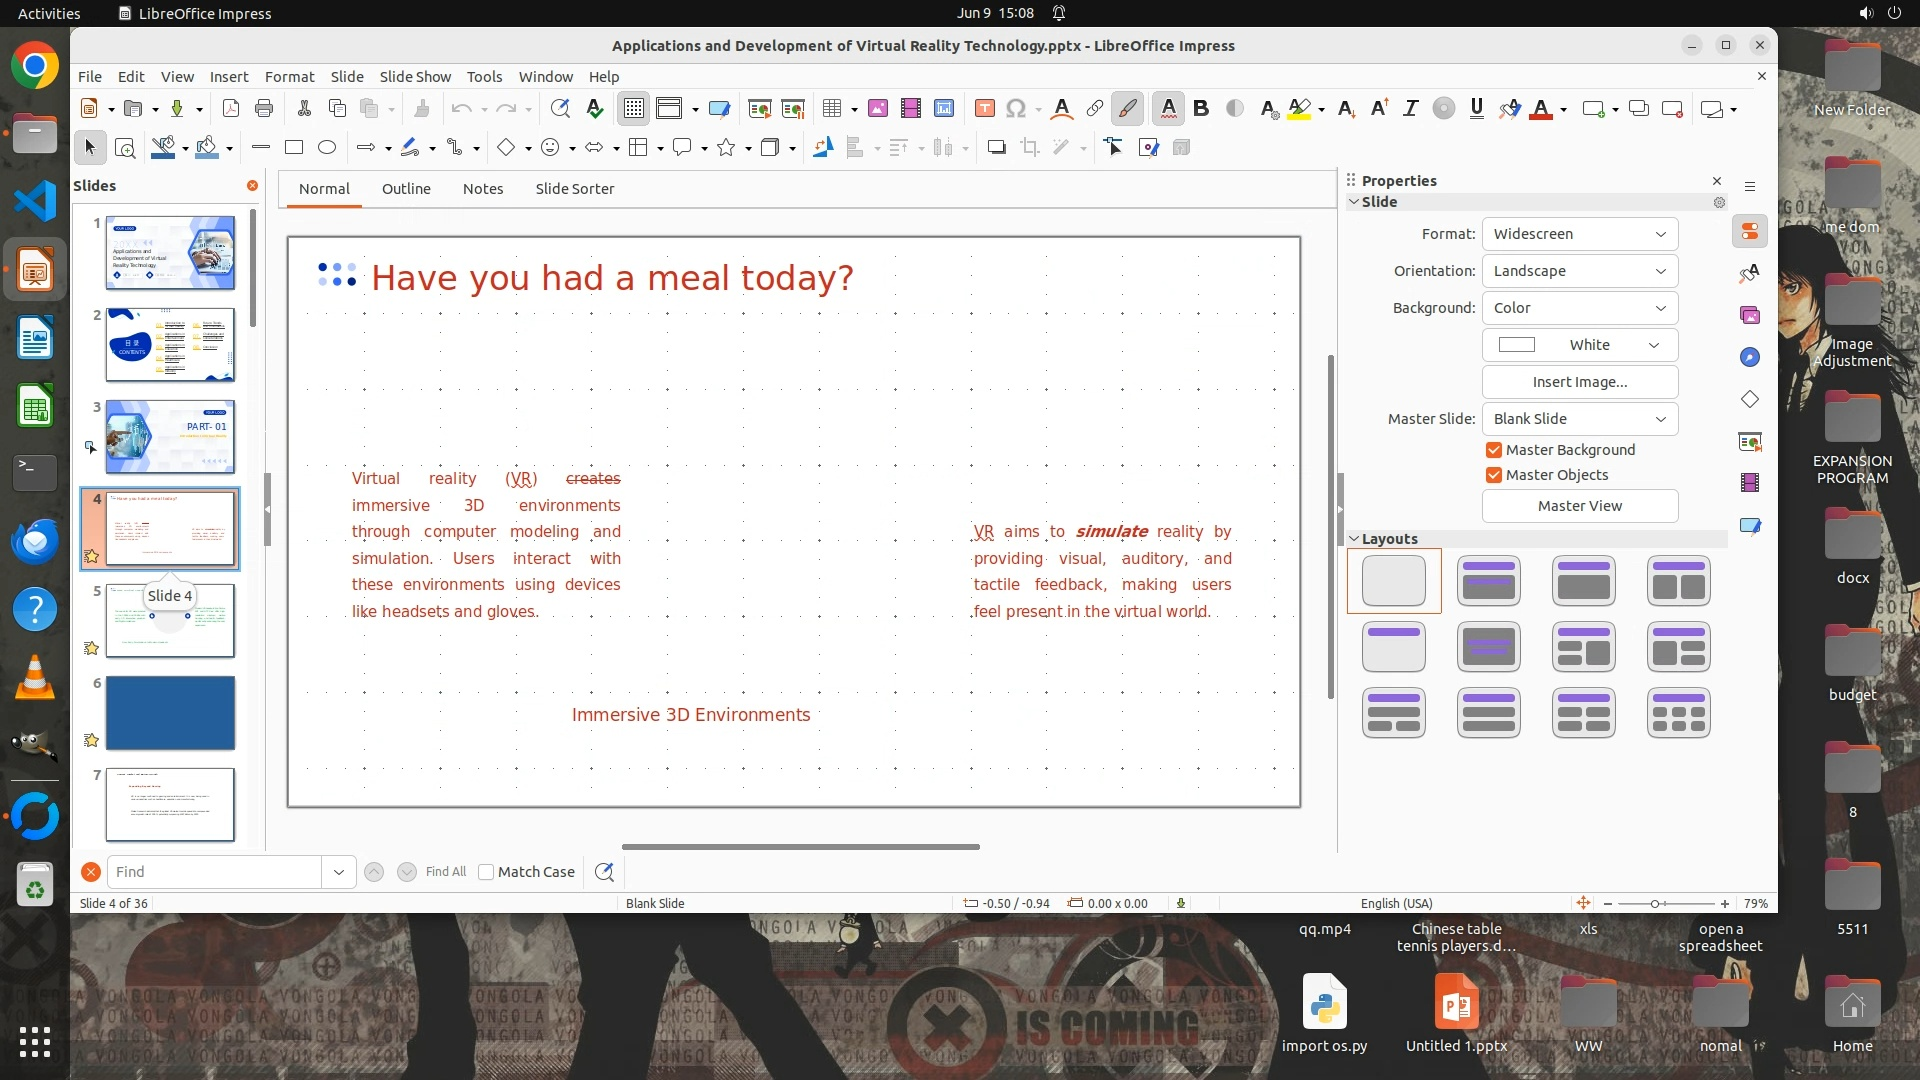Click the Print icon in toolbar
The image size is (1920, 1080).
(x=264, y=109)
